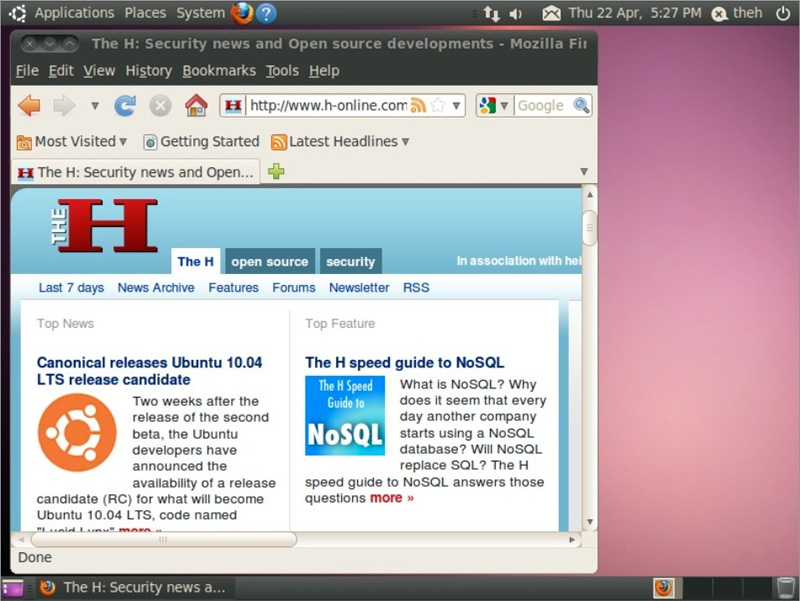The width and height of the screenshot is (800, 601).
Task: Open the History menu
Action: coord(148,71)
